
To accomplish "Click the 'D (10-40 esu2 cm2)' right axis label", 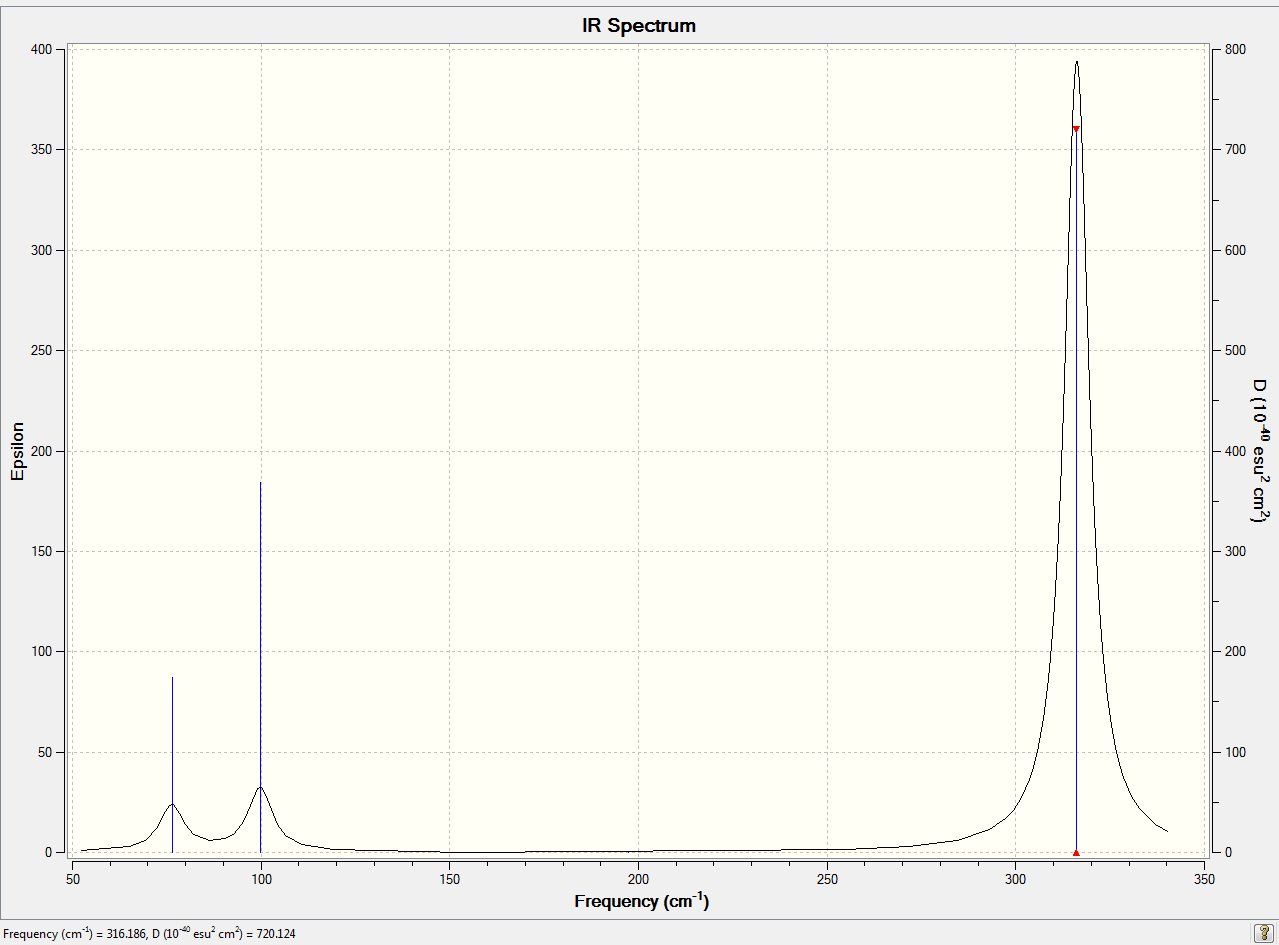I will 1260,451.
